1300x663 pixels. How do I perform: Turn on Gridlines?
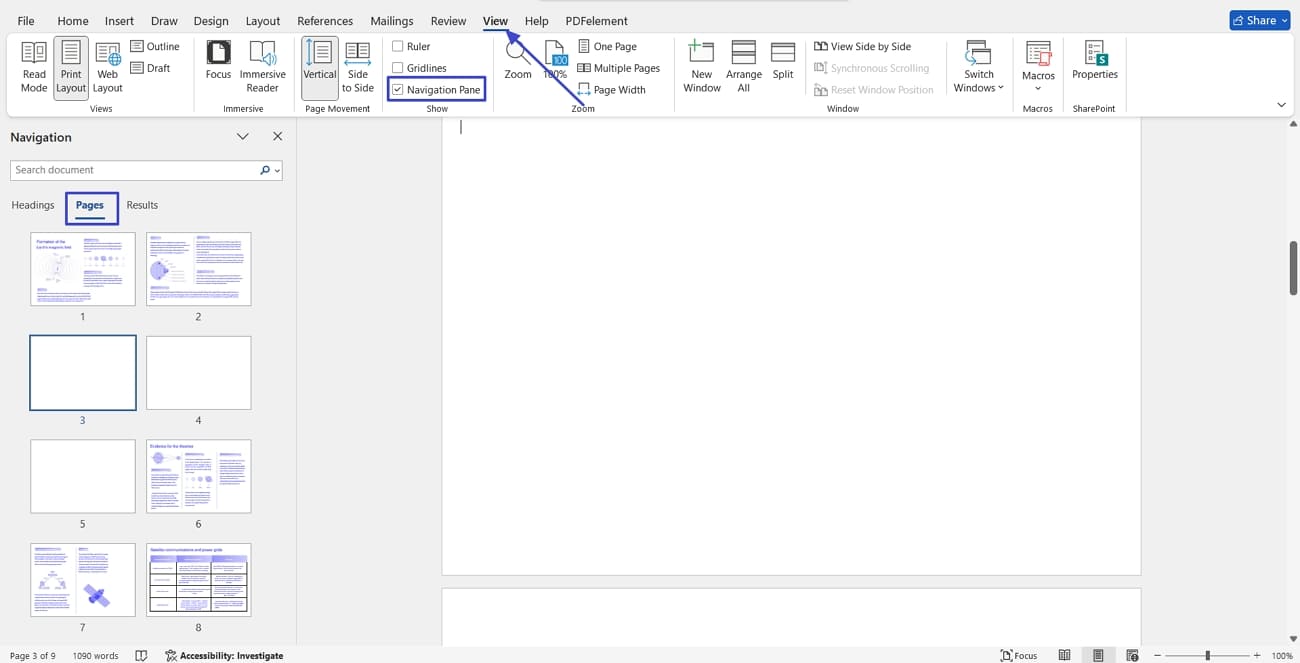[x=399, y=67]
